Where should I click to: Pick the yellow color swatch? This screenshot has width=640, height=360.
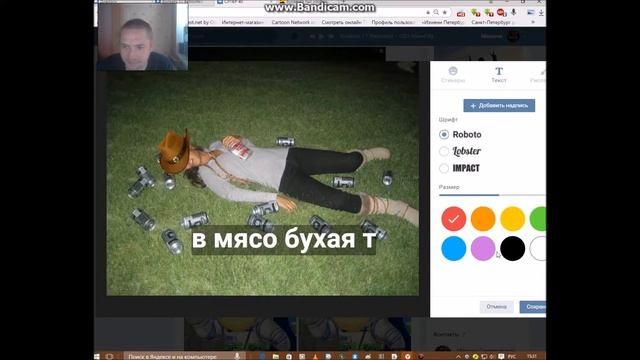pos(513,219)
